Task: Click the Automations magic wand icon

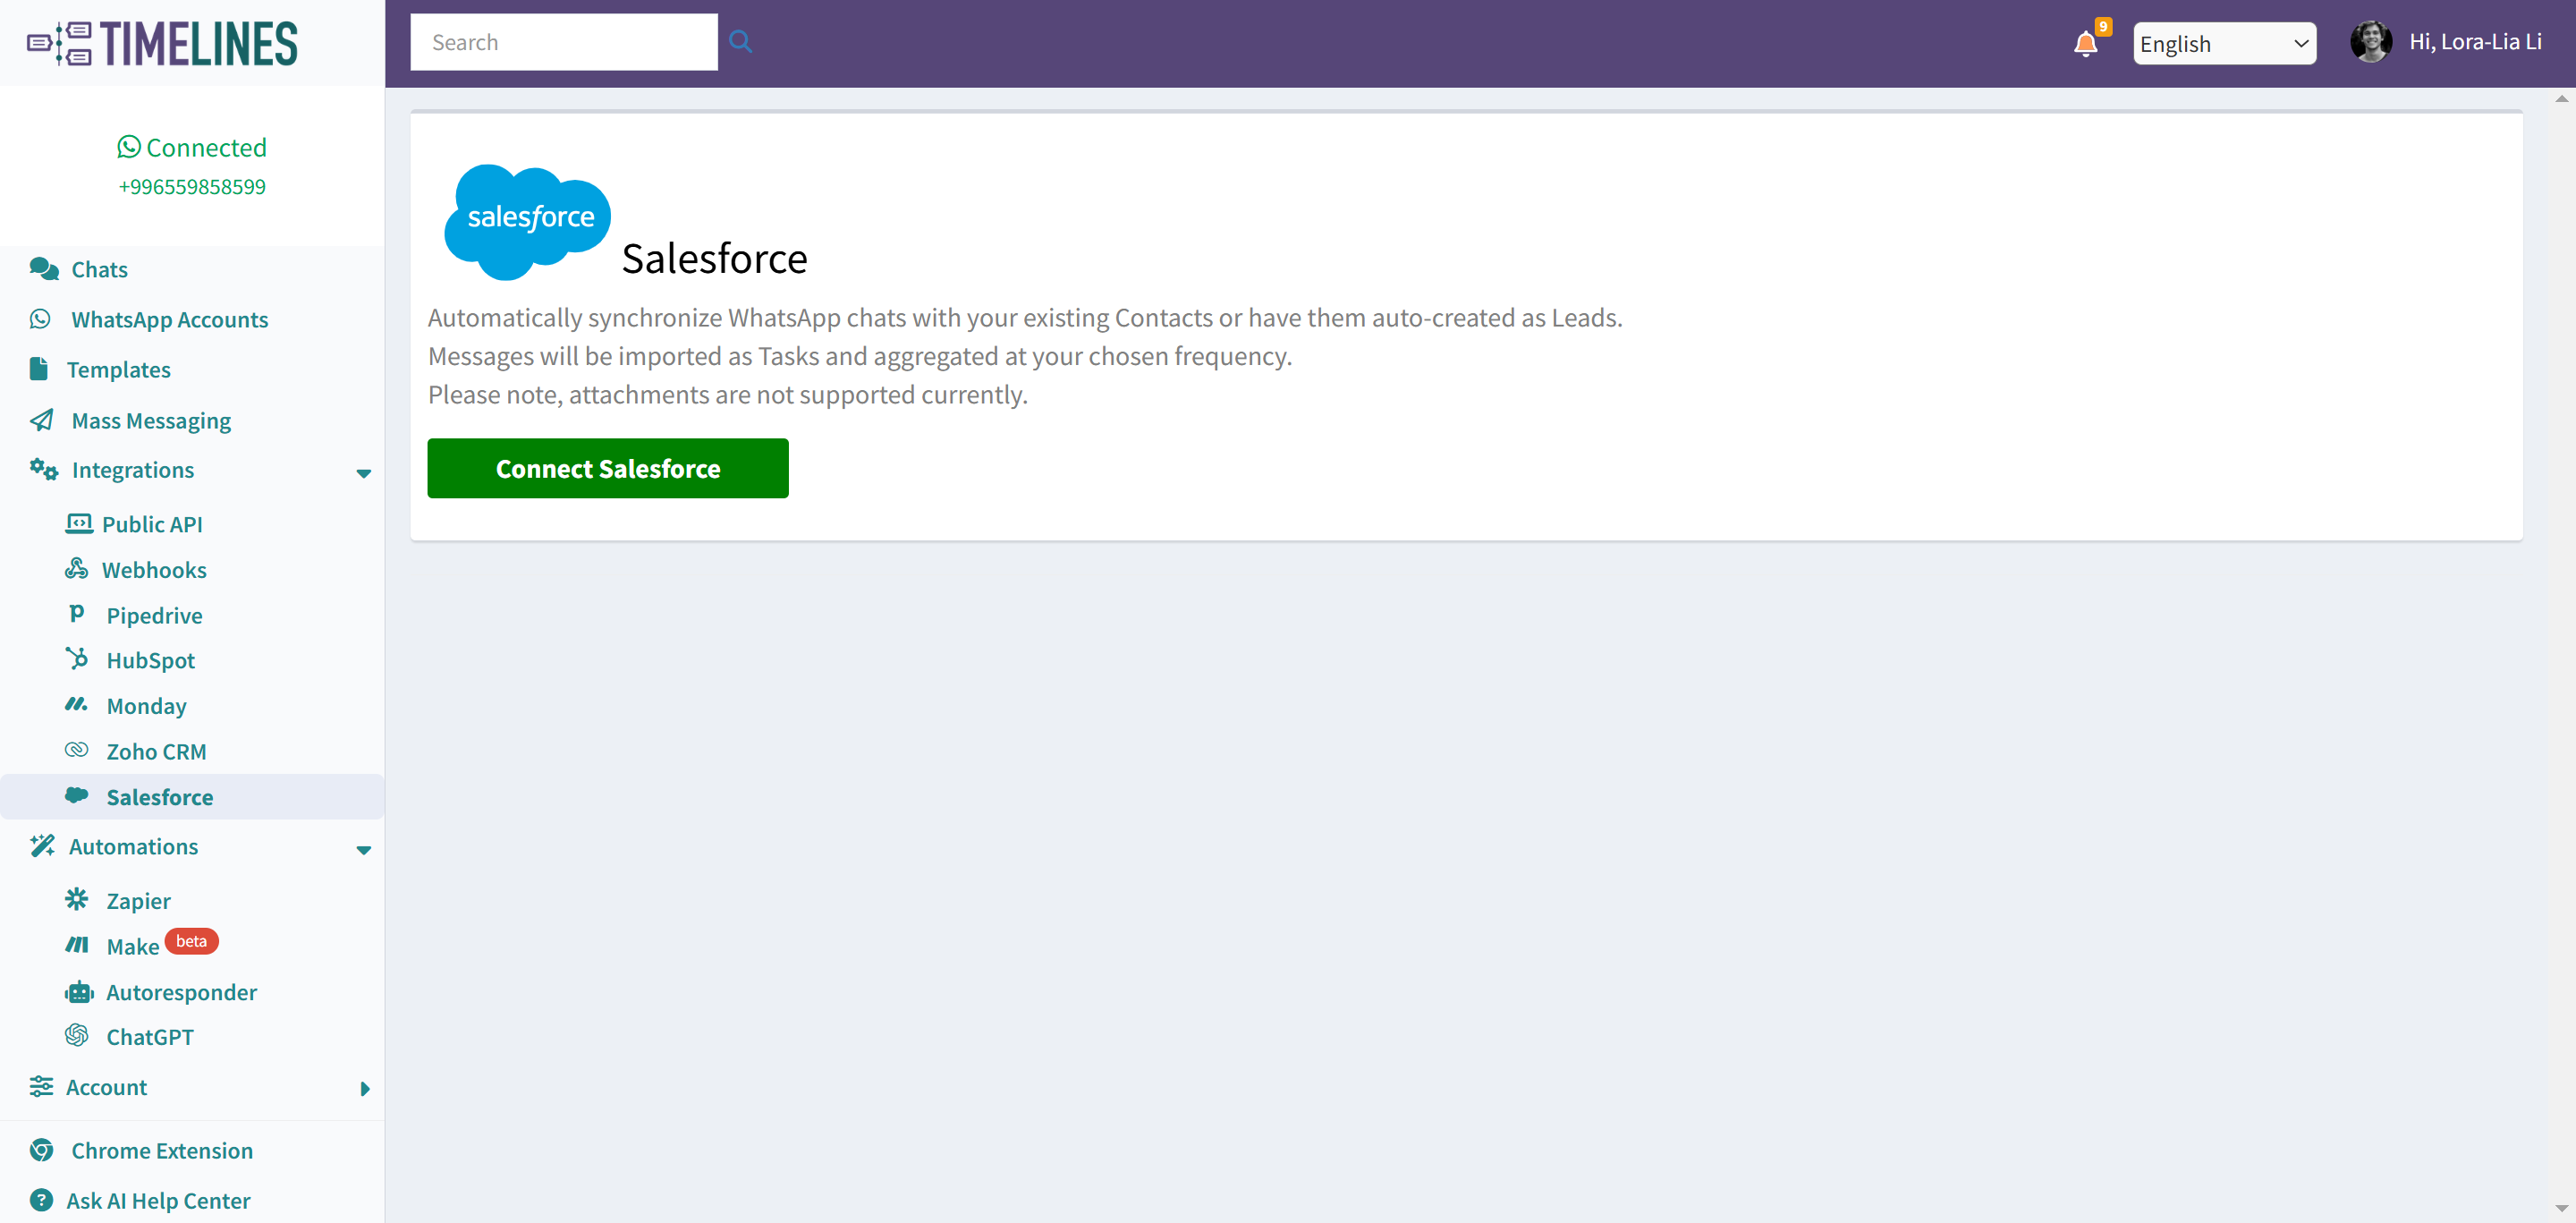Action: point(42,845)
